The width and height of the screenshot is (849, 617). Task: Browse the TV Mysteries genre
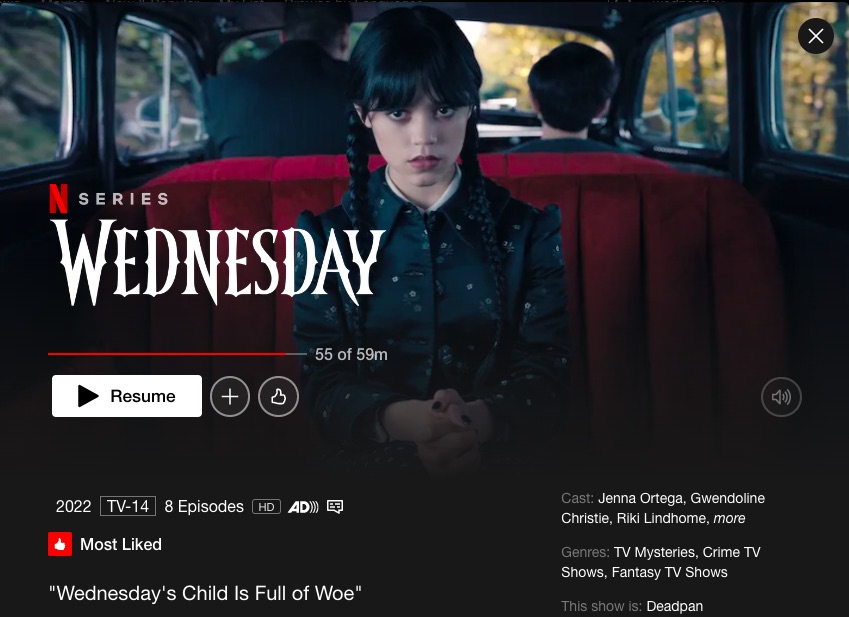tap(656, 552)
